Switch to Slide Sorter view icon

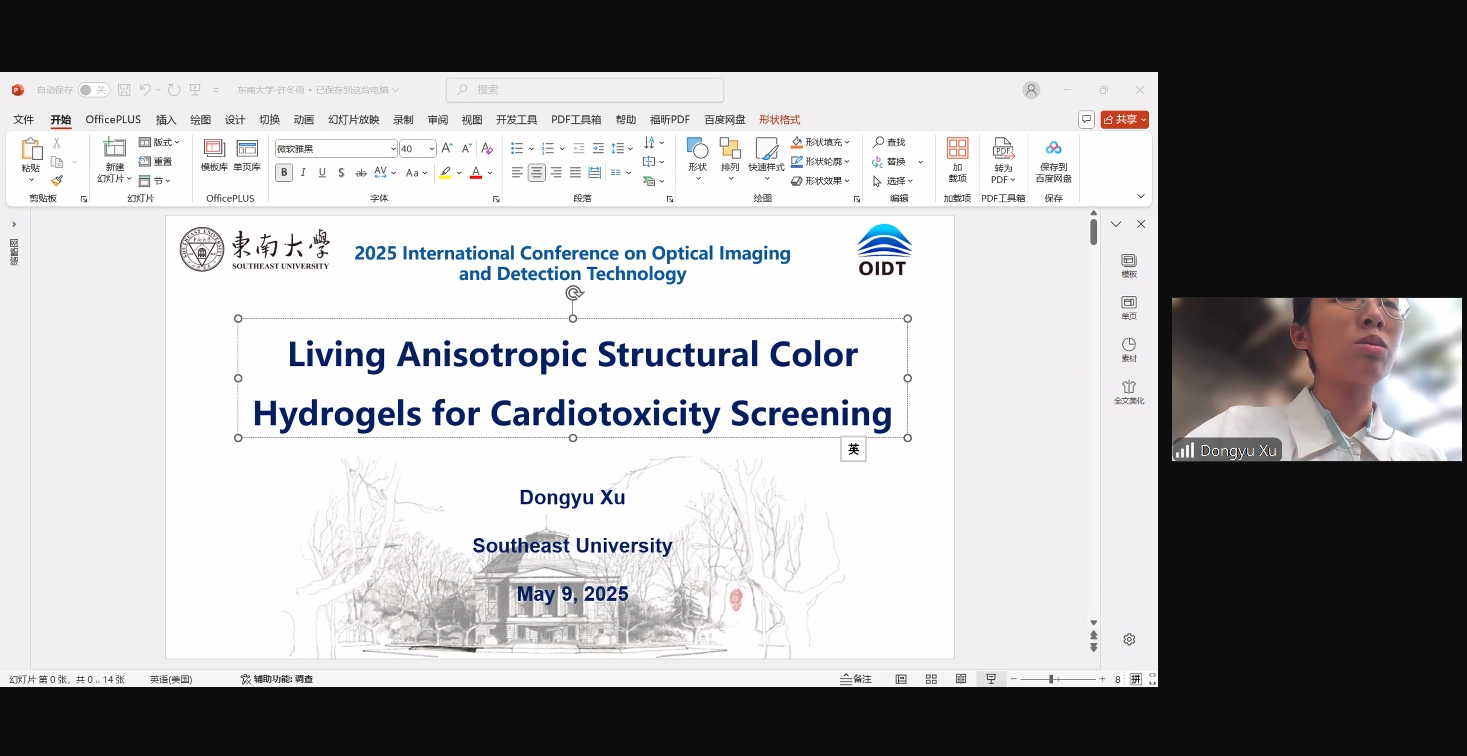931,679
